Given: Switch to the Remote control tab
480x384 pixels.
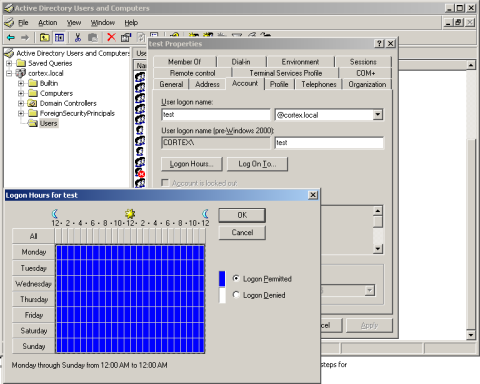Looking at the screenshot, I should tap(192, 73).
